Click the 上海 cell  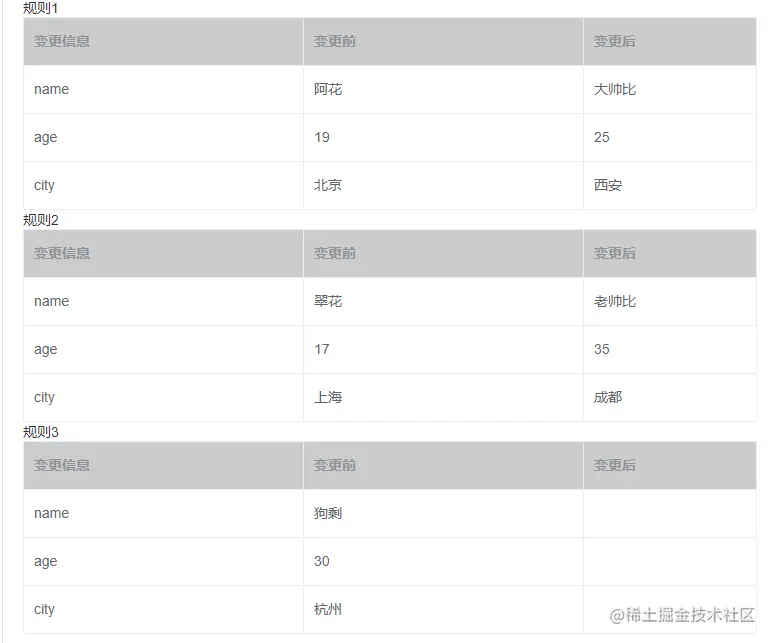click(x=328, y=398)
